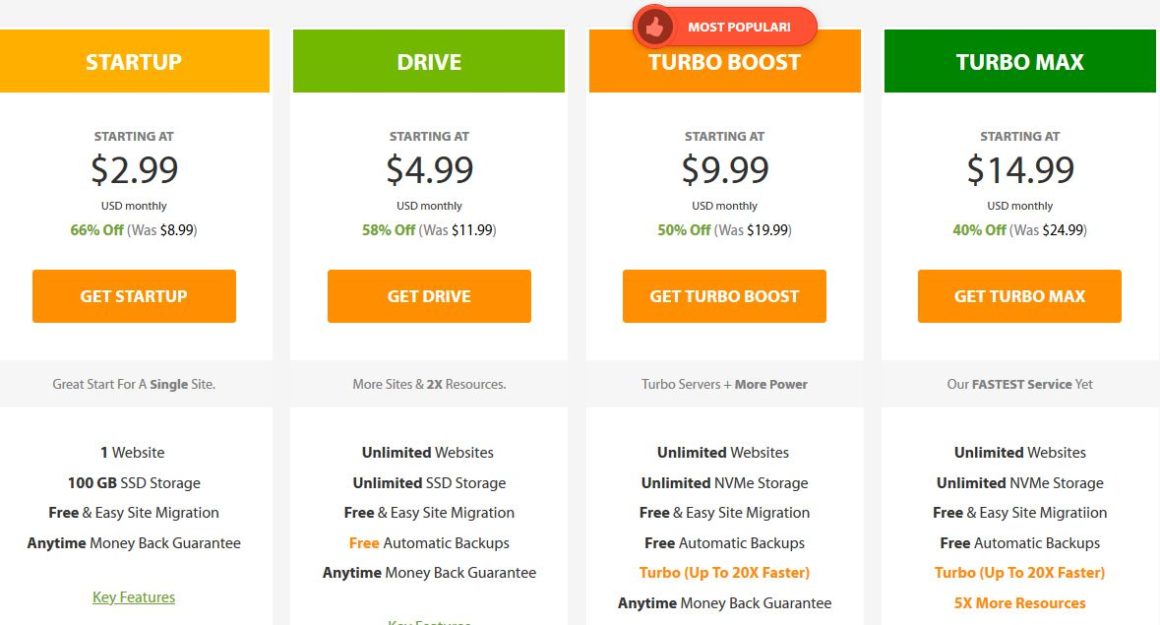Click the Get Turbo Max button
Viewport: 1160px width, 625px height.
point(1019,296)
